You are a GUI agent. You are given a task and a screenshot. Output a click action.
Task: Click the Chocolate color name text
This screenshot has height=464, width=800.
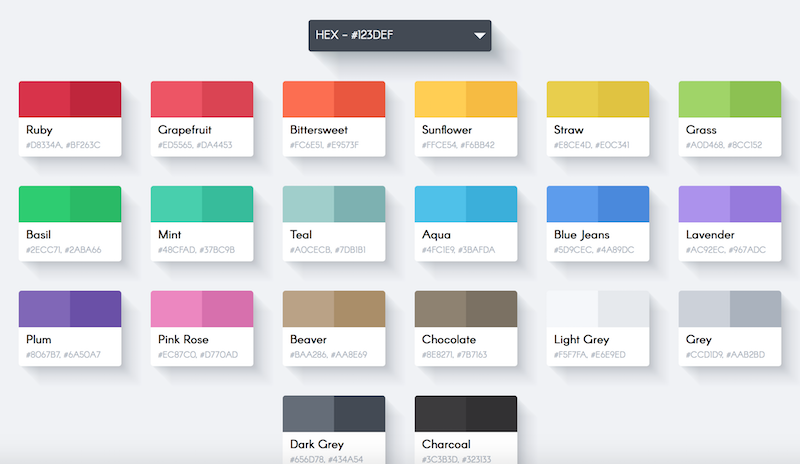coord(449,340)
